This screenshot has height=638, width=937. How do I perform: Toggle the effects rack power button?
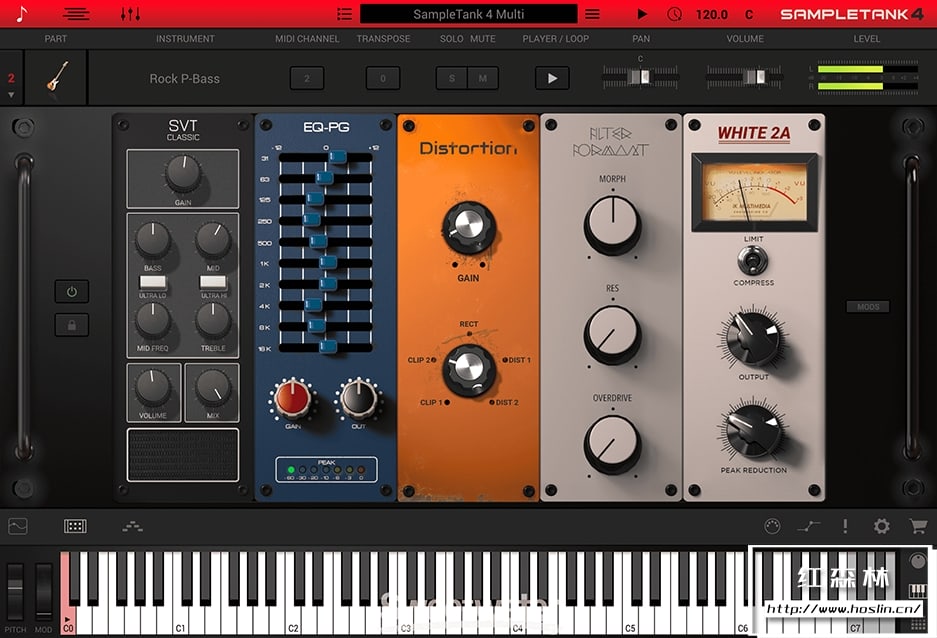point(72,292)
